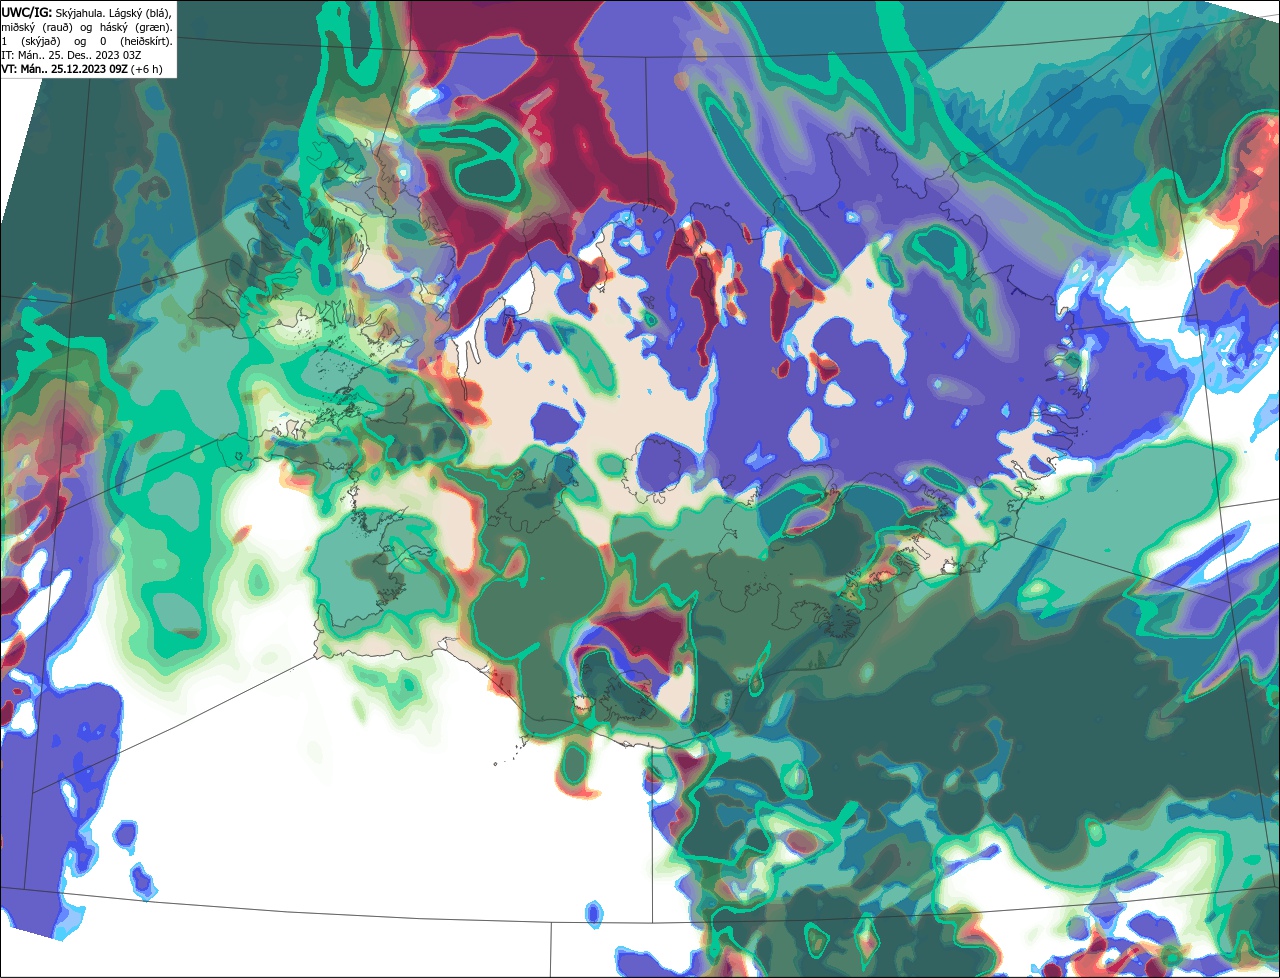Viewport: 1280px width, 978px height.
Task: Click the "miðský (rauð)" legend text
Action: pyautogui.click(x=37, y=28)
